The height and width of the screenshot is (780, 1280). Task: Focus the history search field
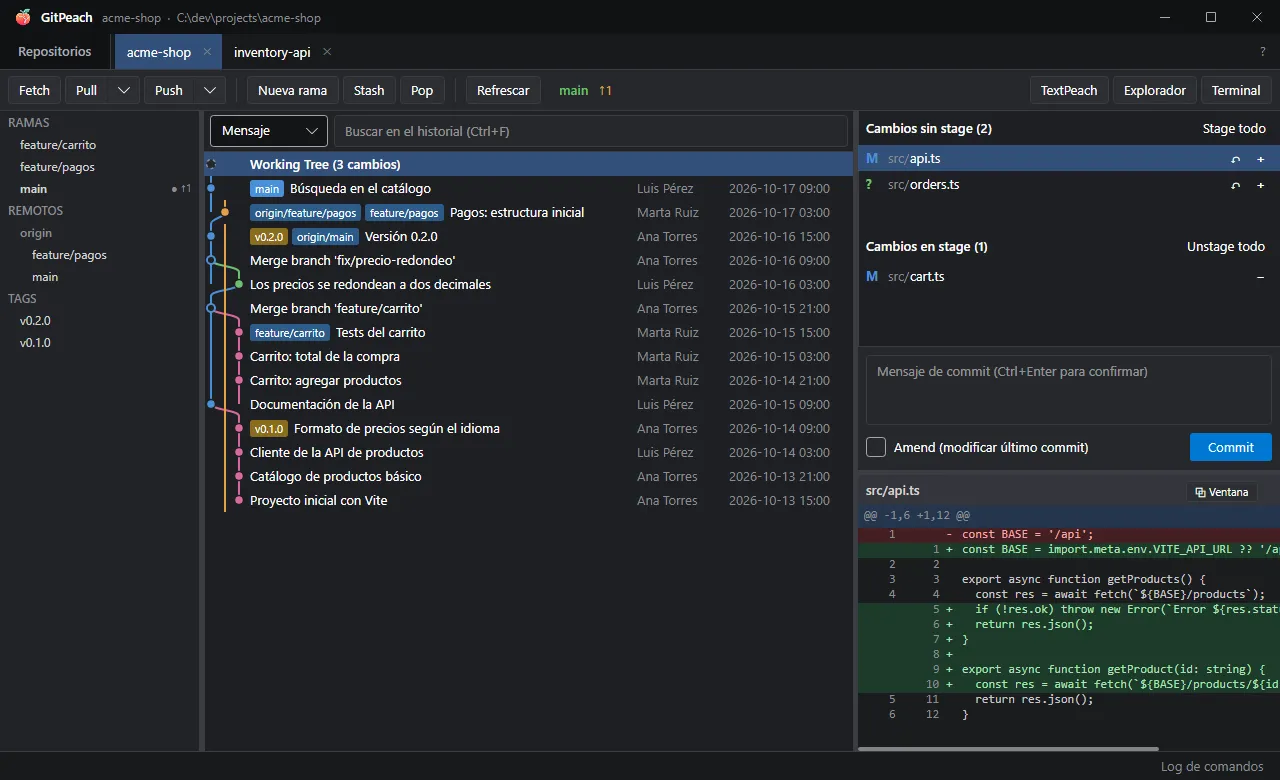click(590, 131)
